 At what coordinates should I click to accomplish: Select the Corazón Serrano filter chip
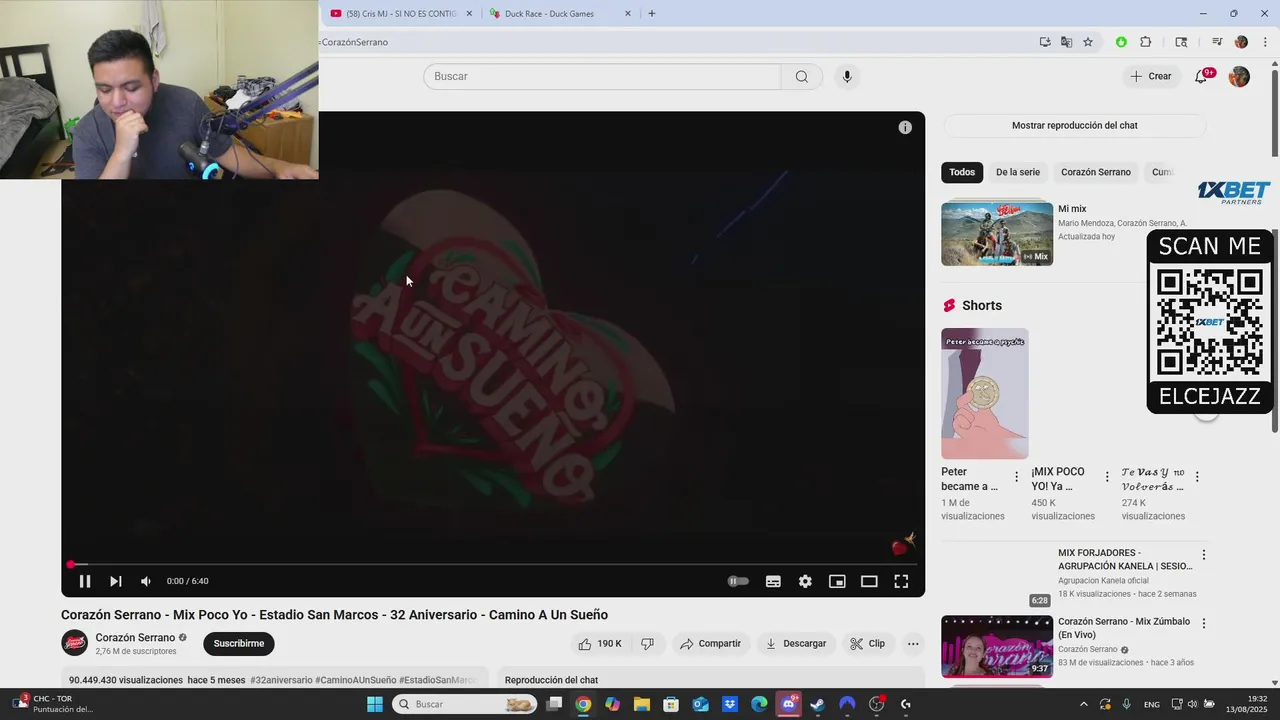click(x=1096, y=172)
